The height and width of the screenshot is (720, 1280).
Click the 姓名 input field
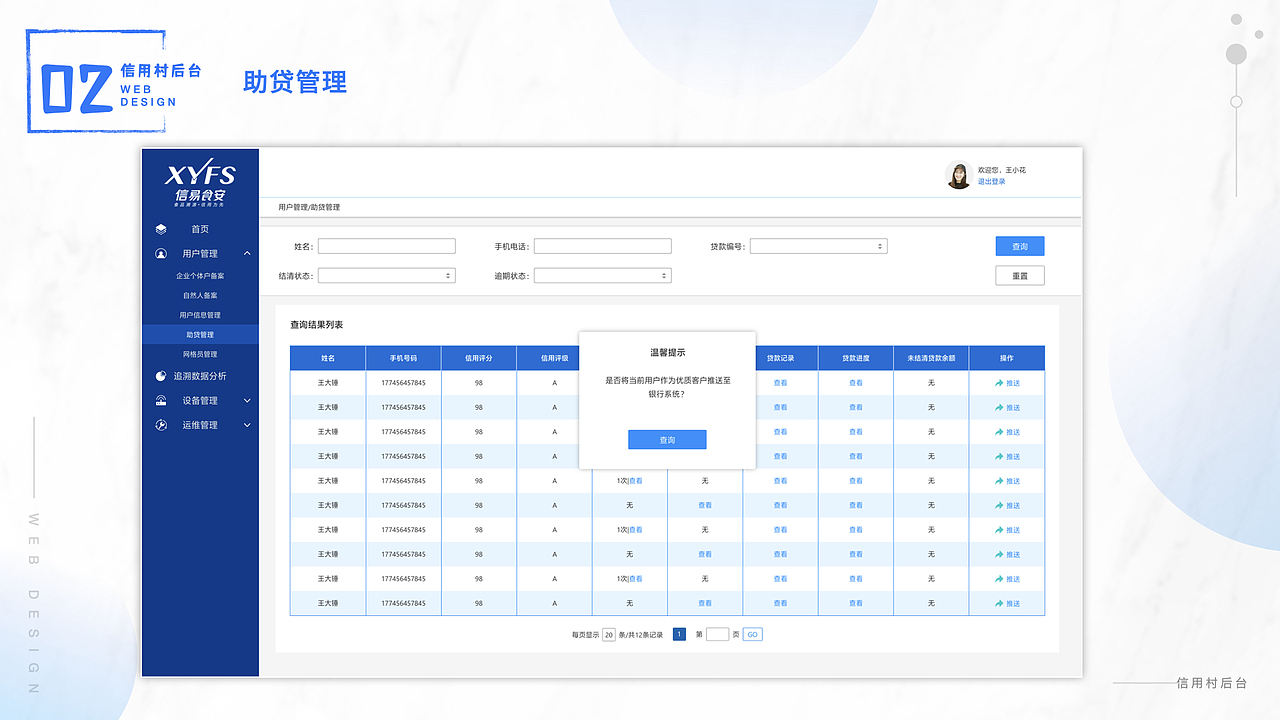point(386,246)
